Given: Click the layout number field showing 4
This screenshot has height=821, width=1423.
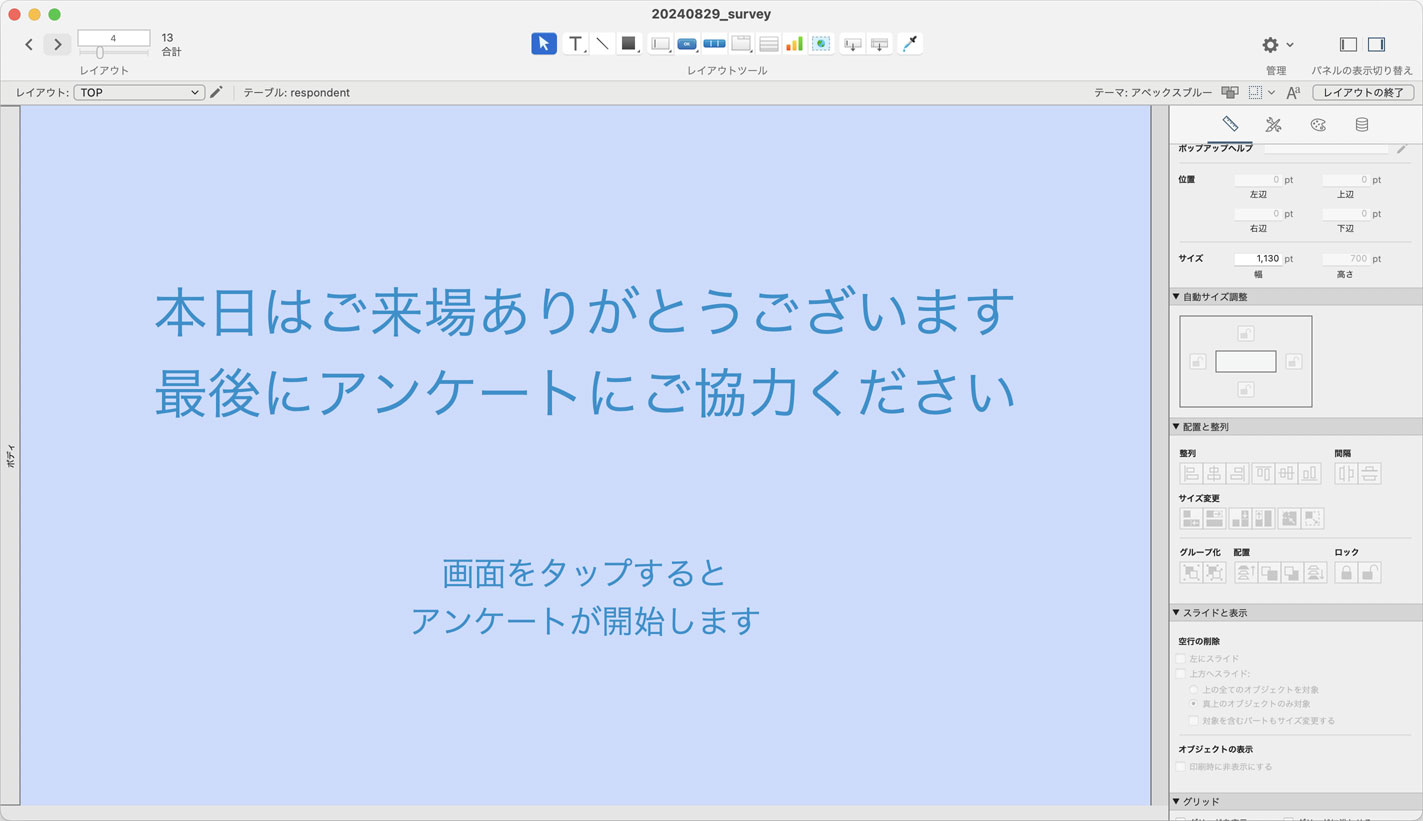Looking at the screenshot, I should (x=113, y=38).
